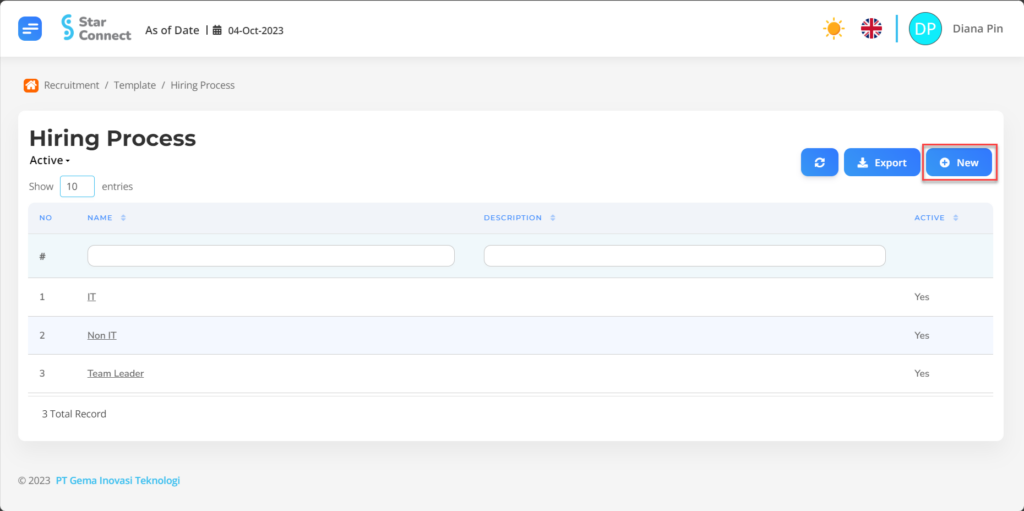Open the Team Leader hiring process
The image size is (1024, 511).
coord(116,374)
